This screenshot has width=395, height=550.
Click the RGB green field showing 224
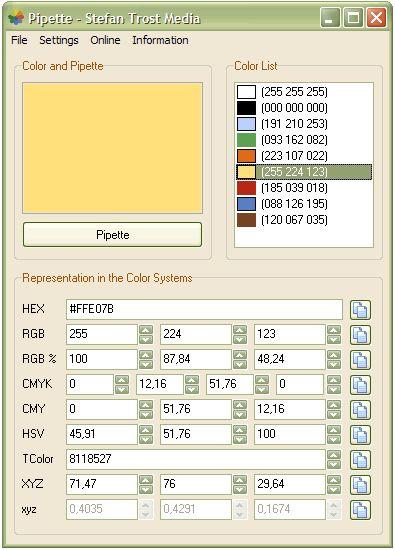(x=196, y=334)
